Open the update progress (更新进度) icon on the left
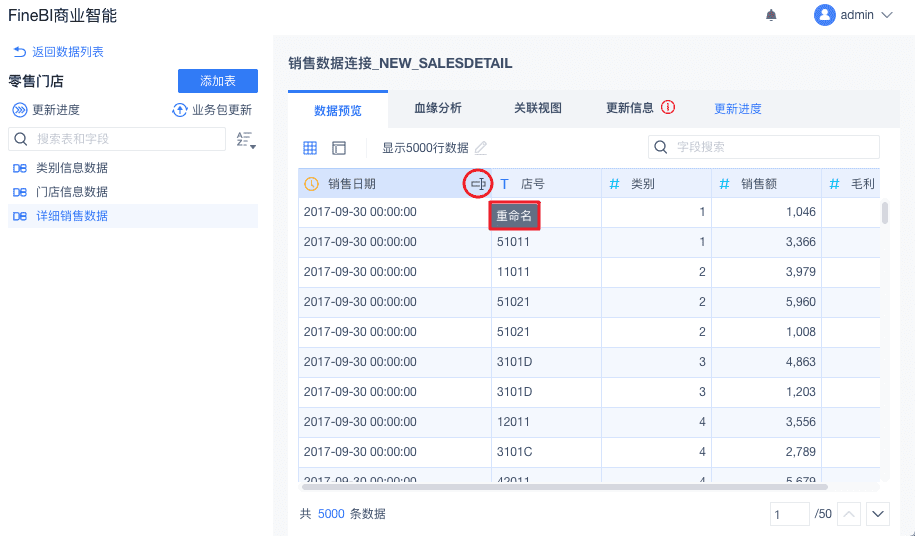 (x=20, y=110)
